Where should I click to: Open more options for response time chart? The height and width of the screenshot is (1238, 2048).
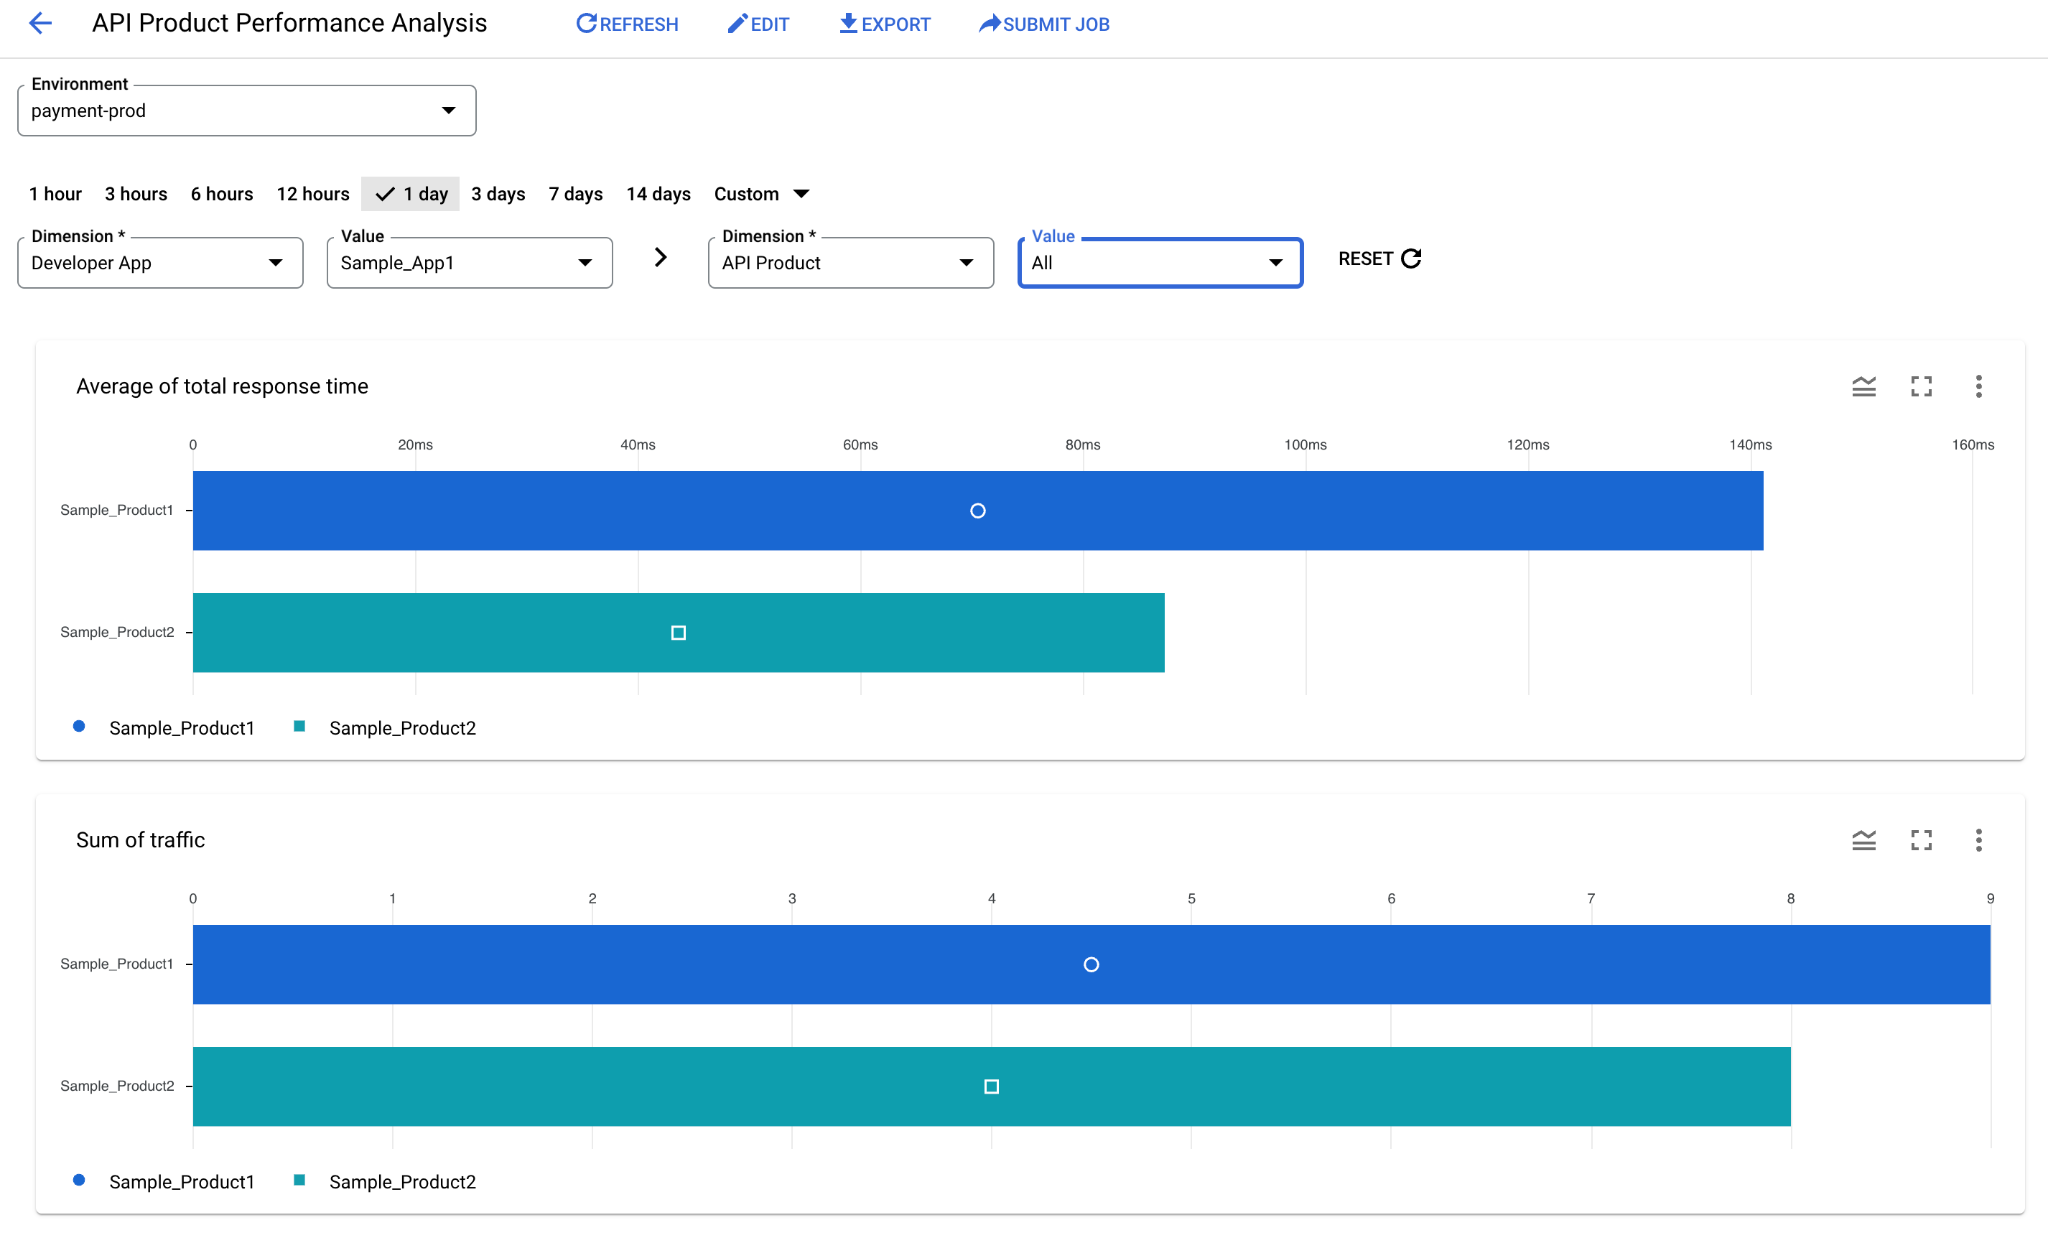coord(1979,387)
